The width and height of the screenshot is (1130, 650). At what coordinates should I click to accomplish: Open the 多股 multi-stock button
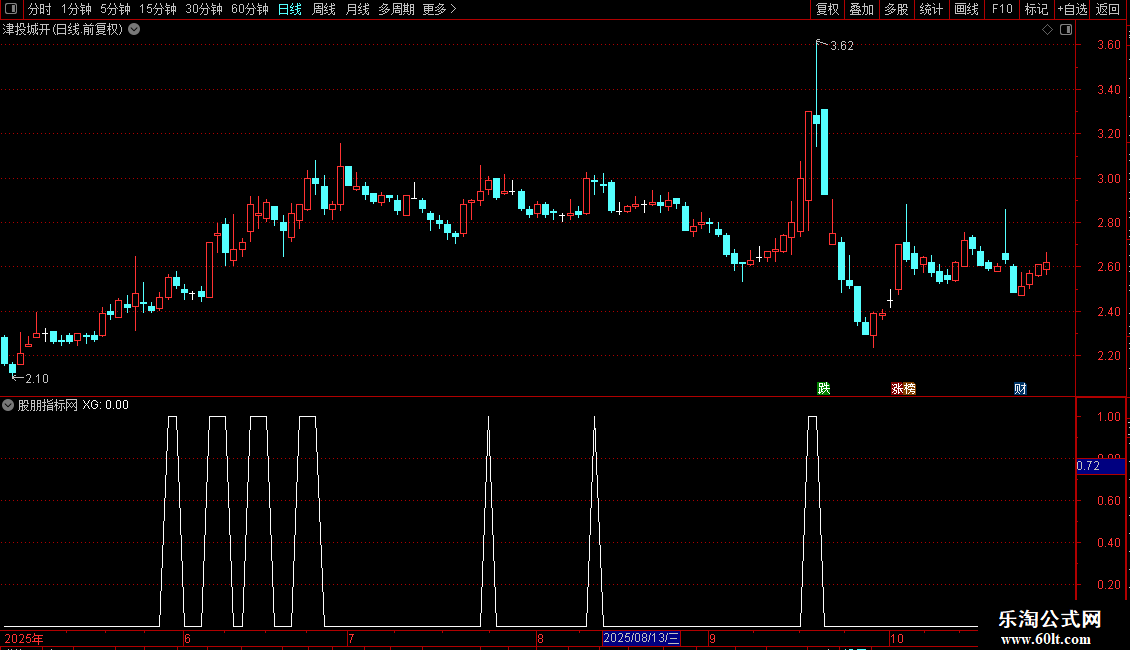896,9
